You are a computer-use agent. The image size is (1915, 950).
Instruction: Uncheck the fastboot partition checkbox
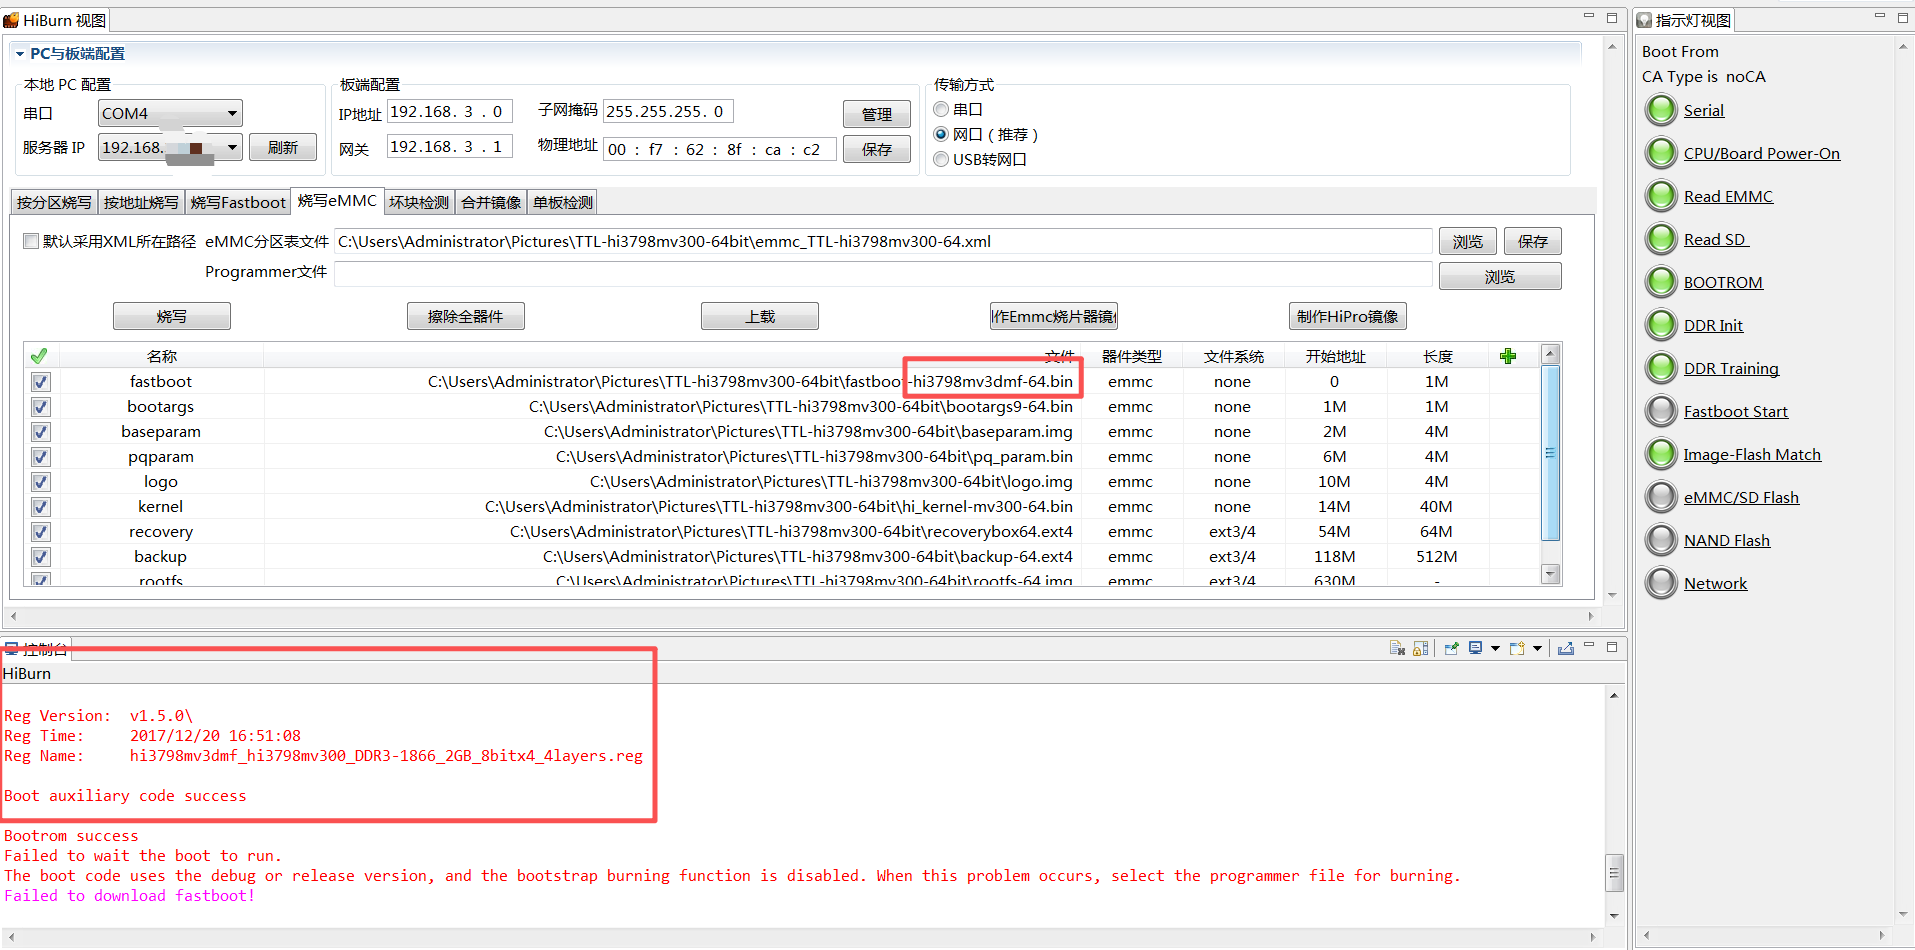pos(40,382)
